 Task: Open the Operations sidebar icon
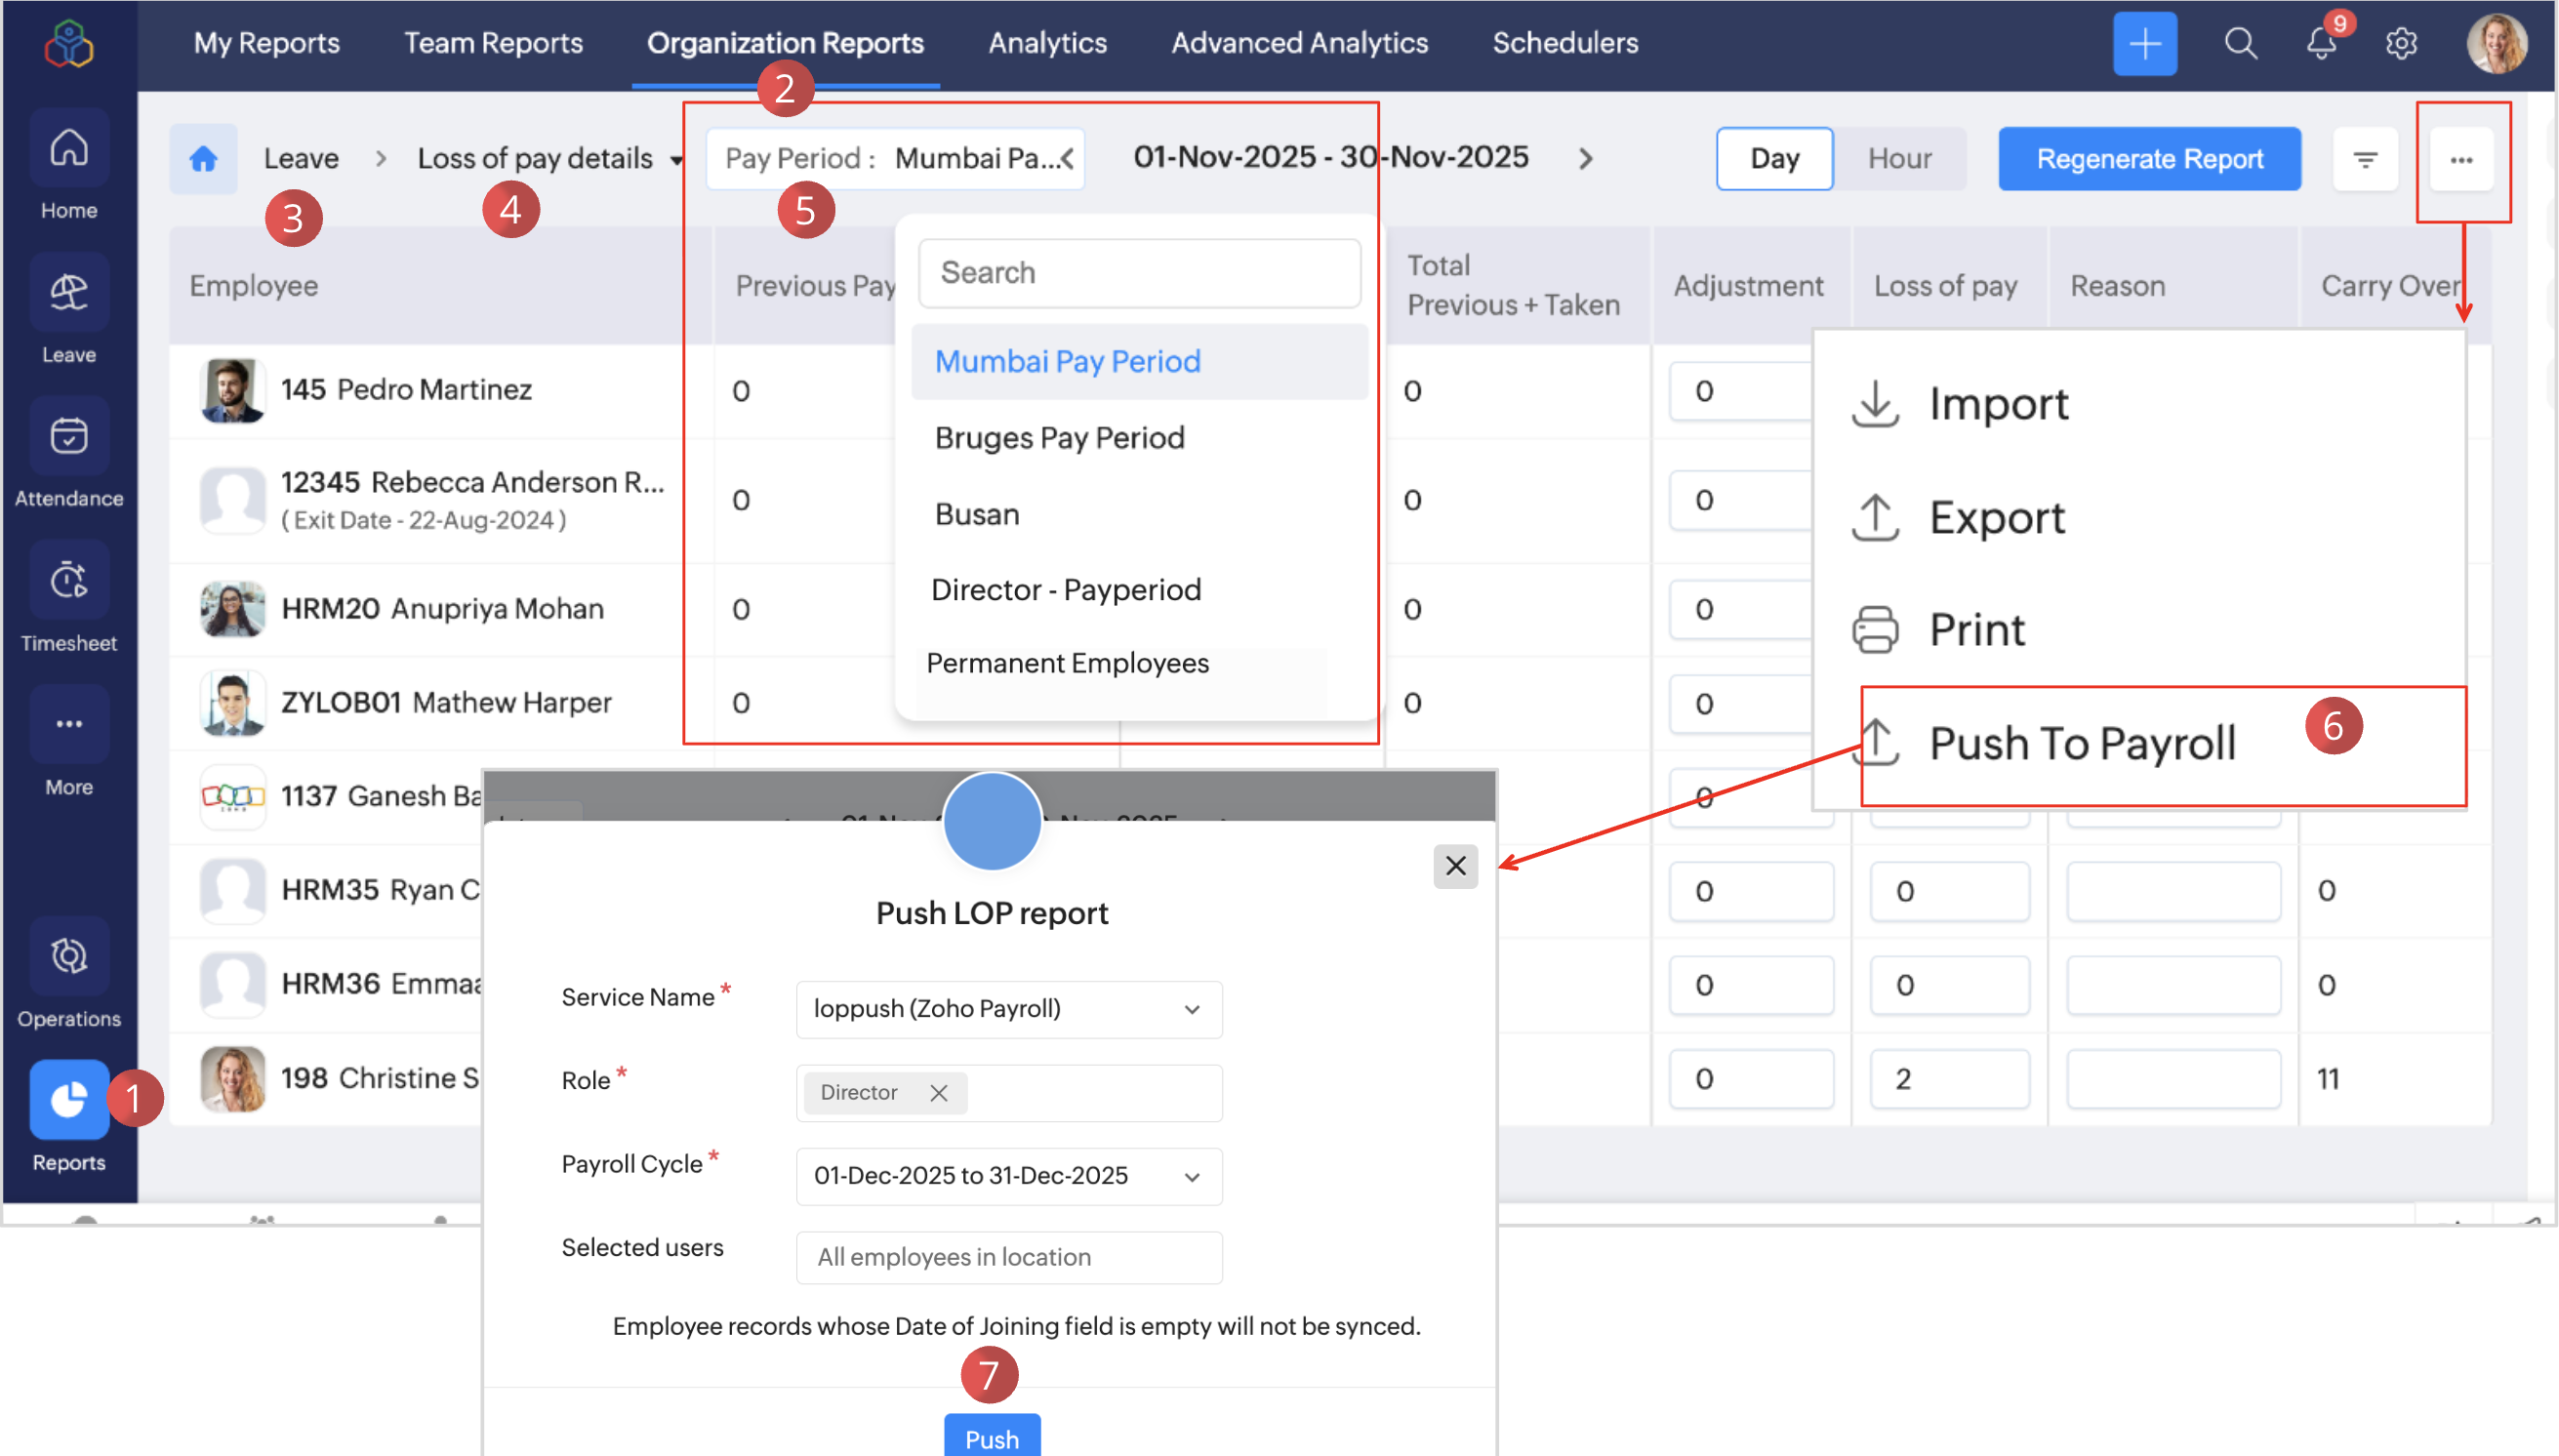tap(68, 957)
